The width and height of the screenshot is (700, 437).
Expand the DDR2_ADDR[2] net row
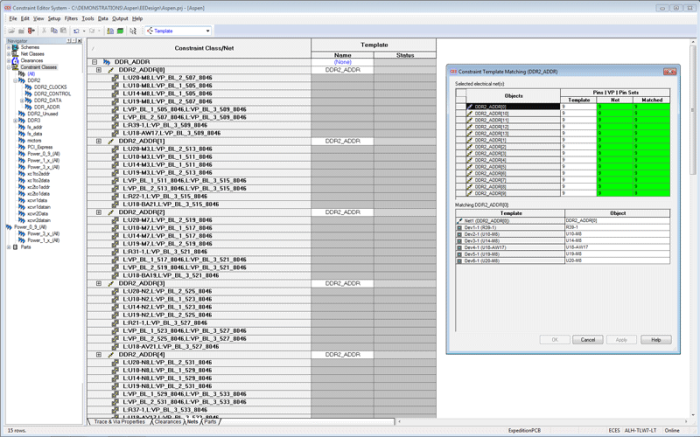pos(98,212)
